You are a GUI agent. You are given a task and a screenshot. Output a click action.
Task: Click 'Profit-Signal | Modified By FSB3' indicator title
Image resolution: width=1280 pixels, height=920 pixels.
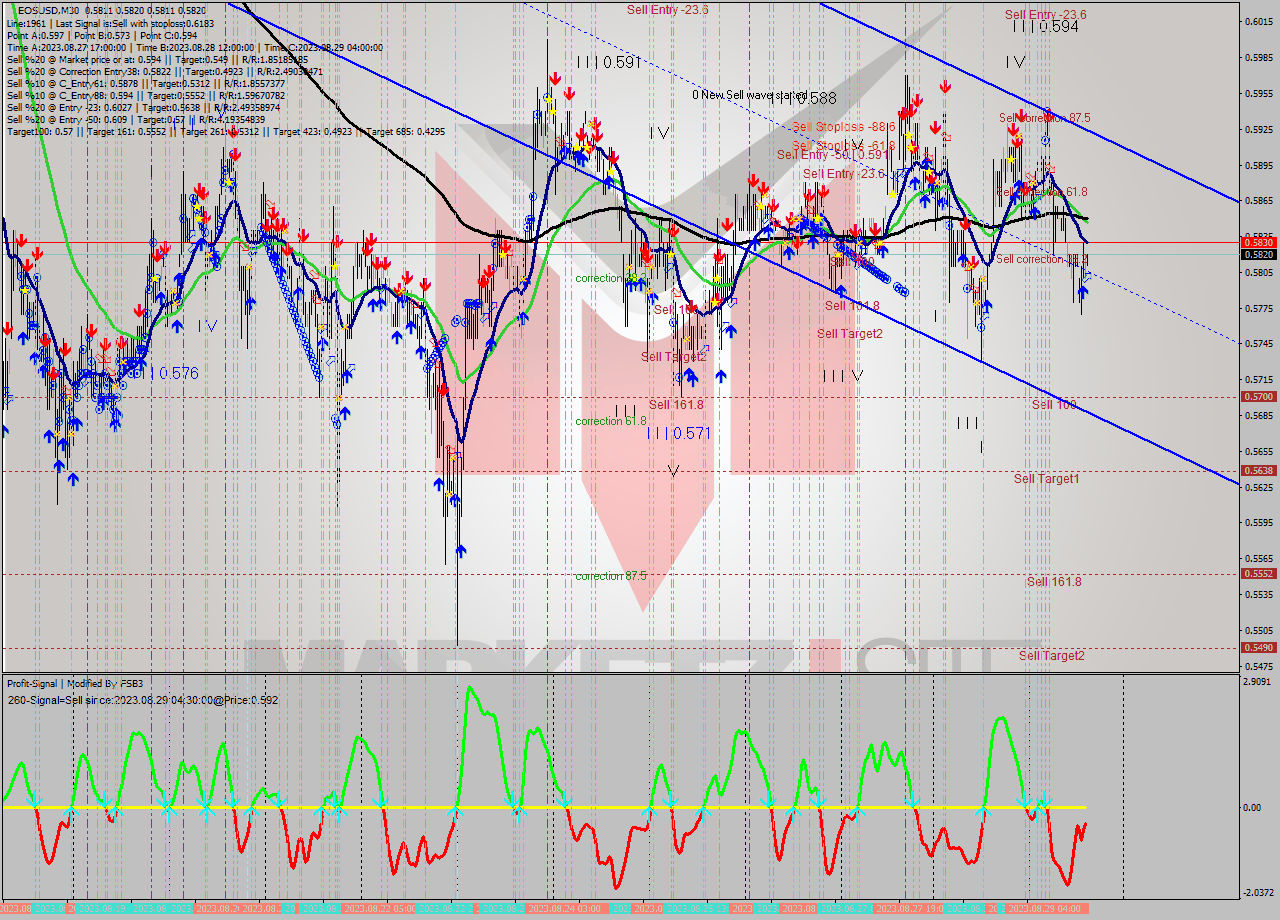[x=75, y=684]
